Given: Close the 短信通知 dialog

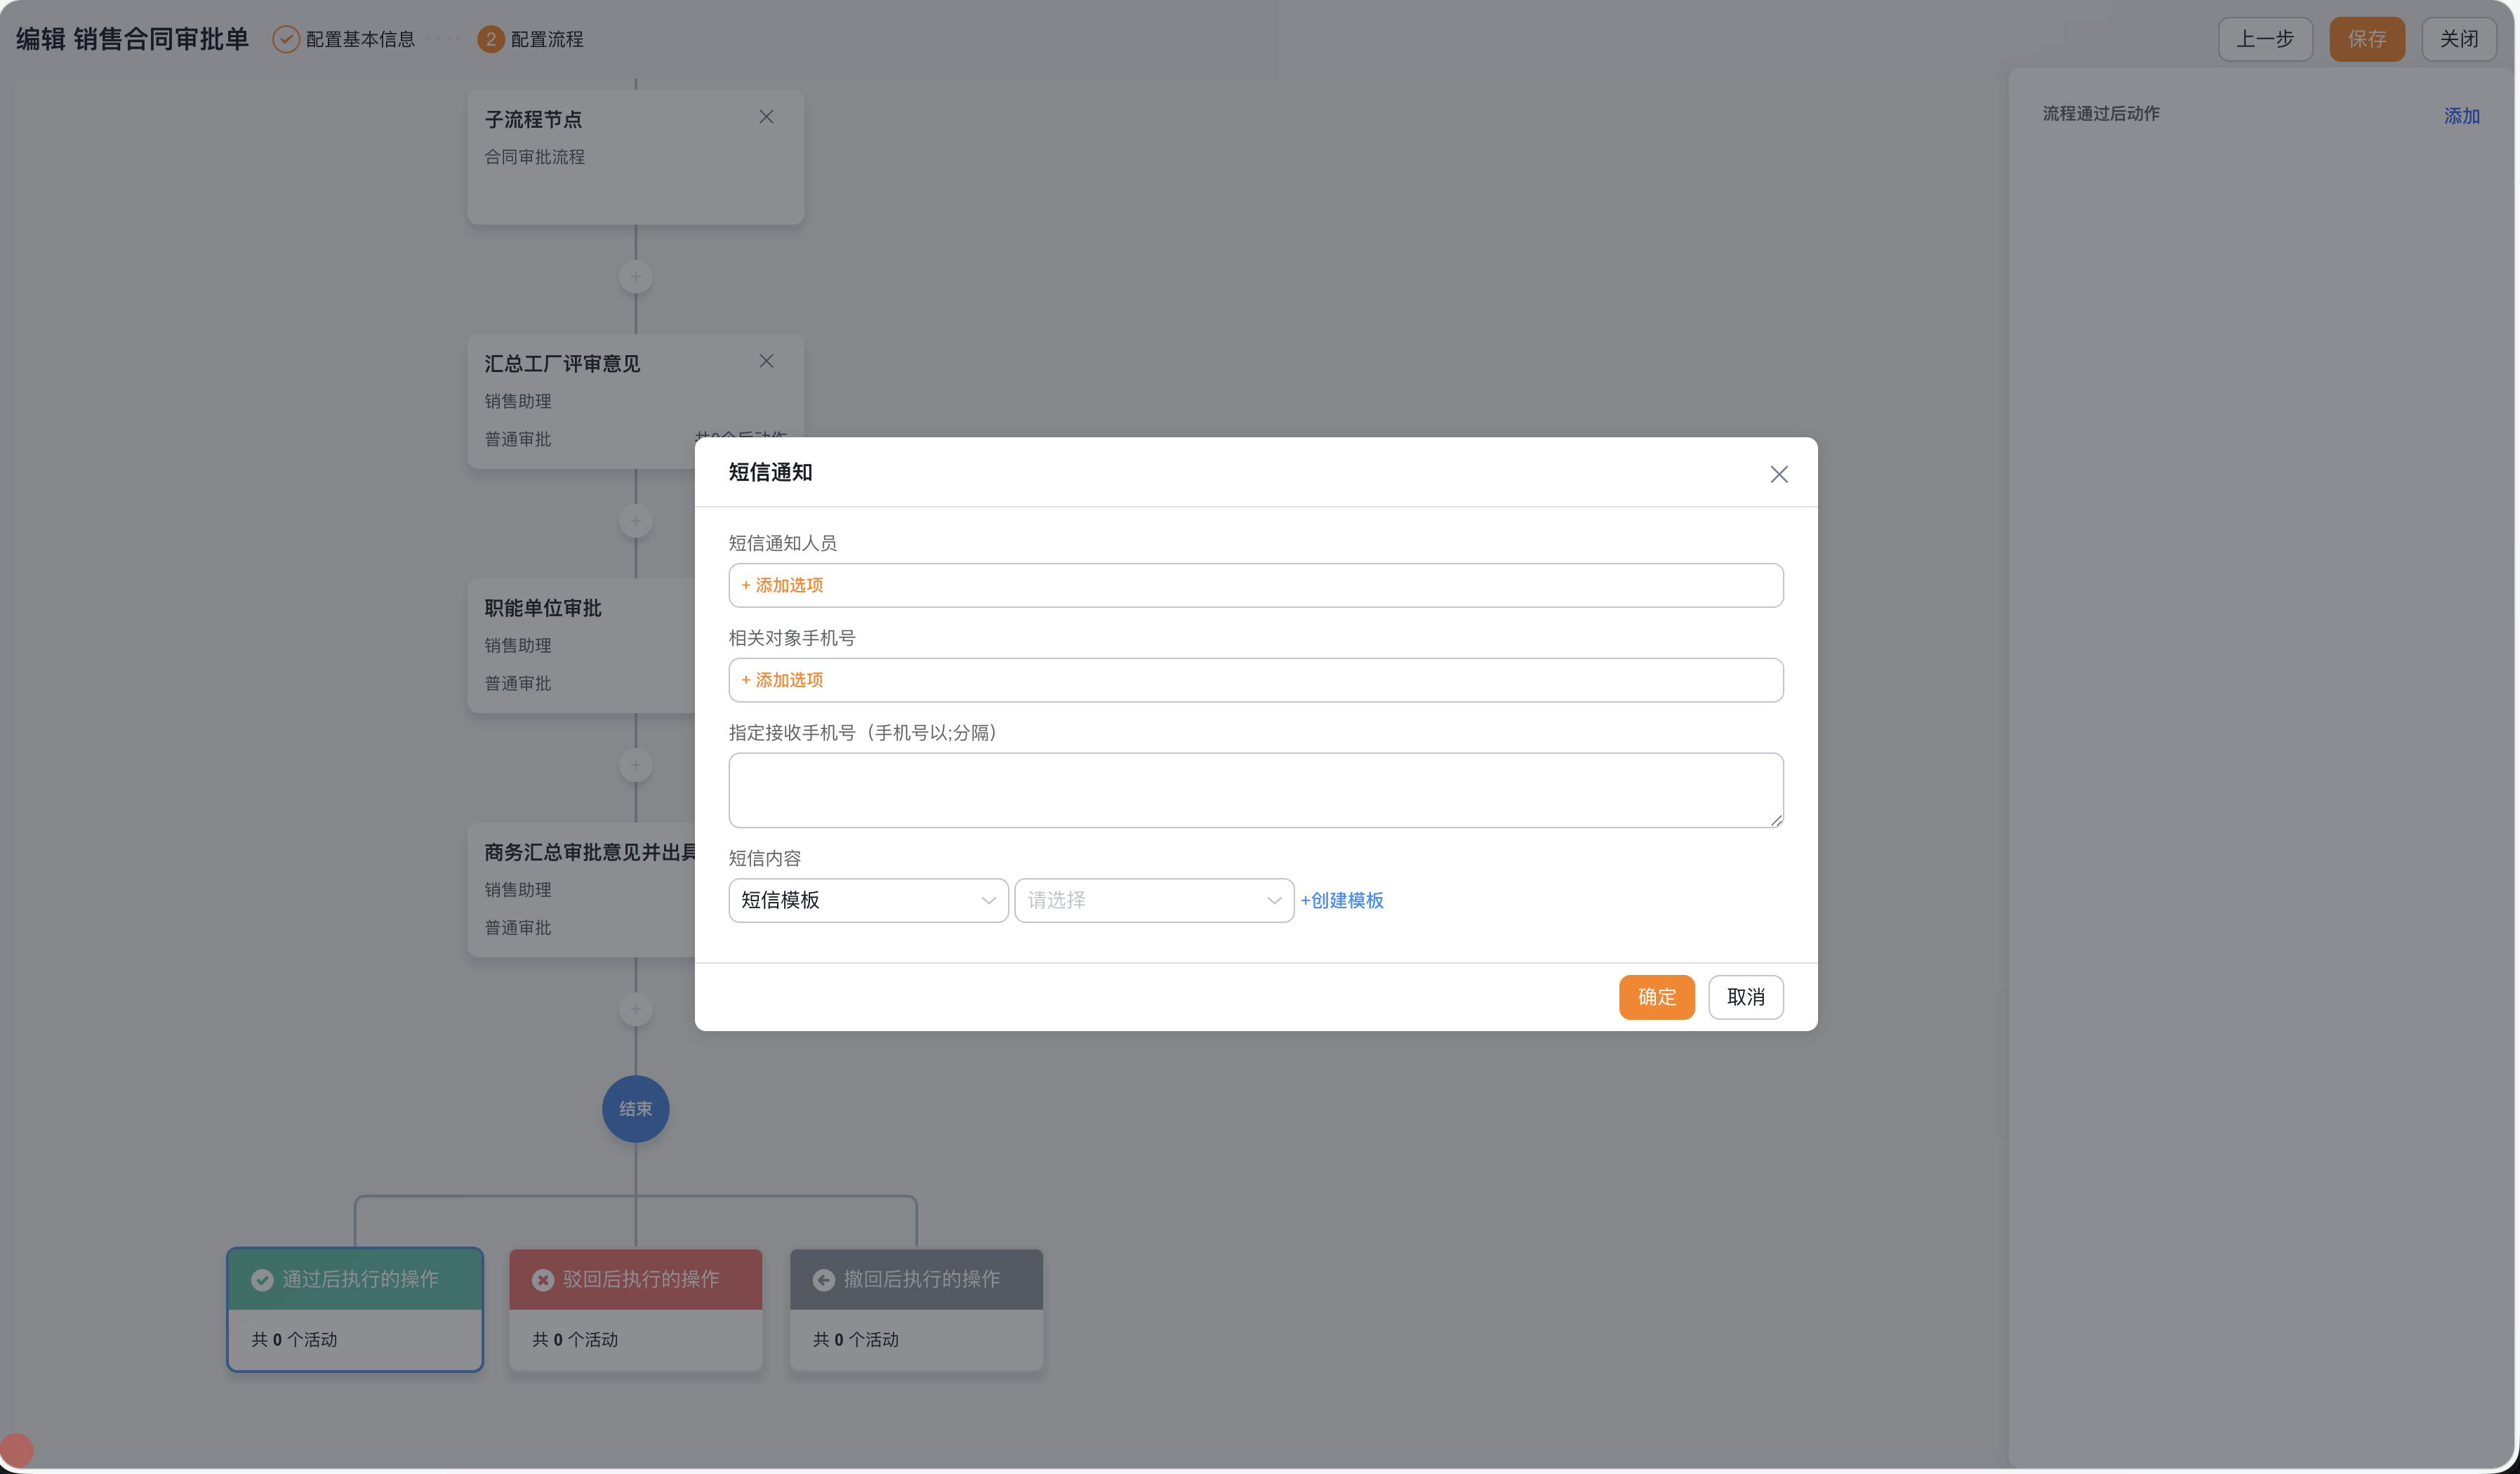Looking at the screenshot, I should tap(1778, 474).
